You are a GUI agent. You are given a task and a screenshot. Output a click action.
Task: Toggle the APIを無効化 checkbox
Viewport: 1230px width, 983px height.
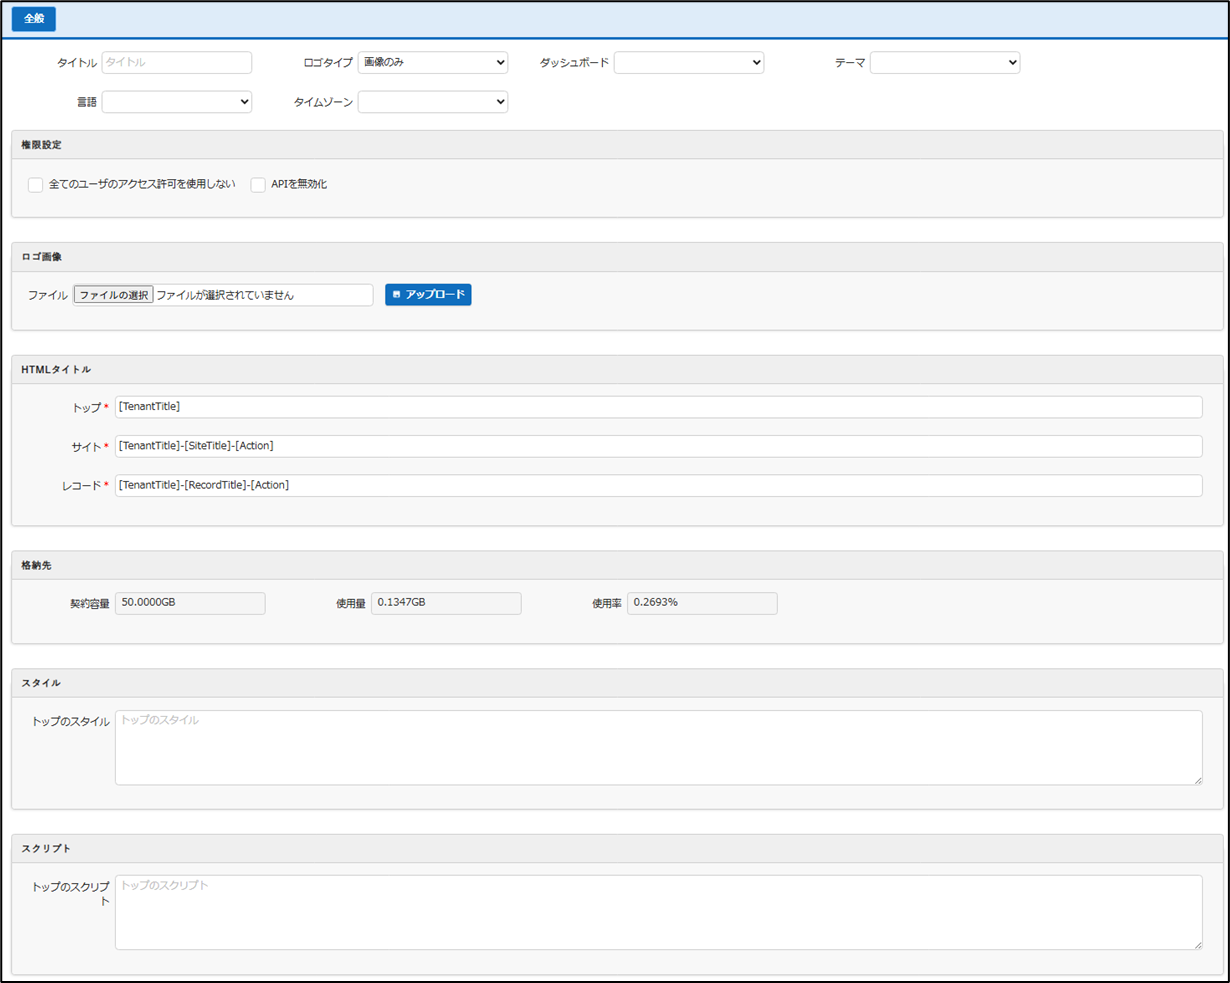[258, 185]
